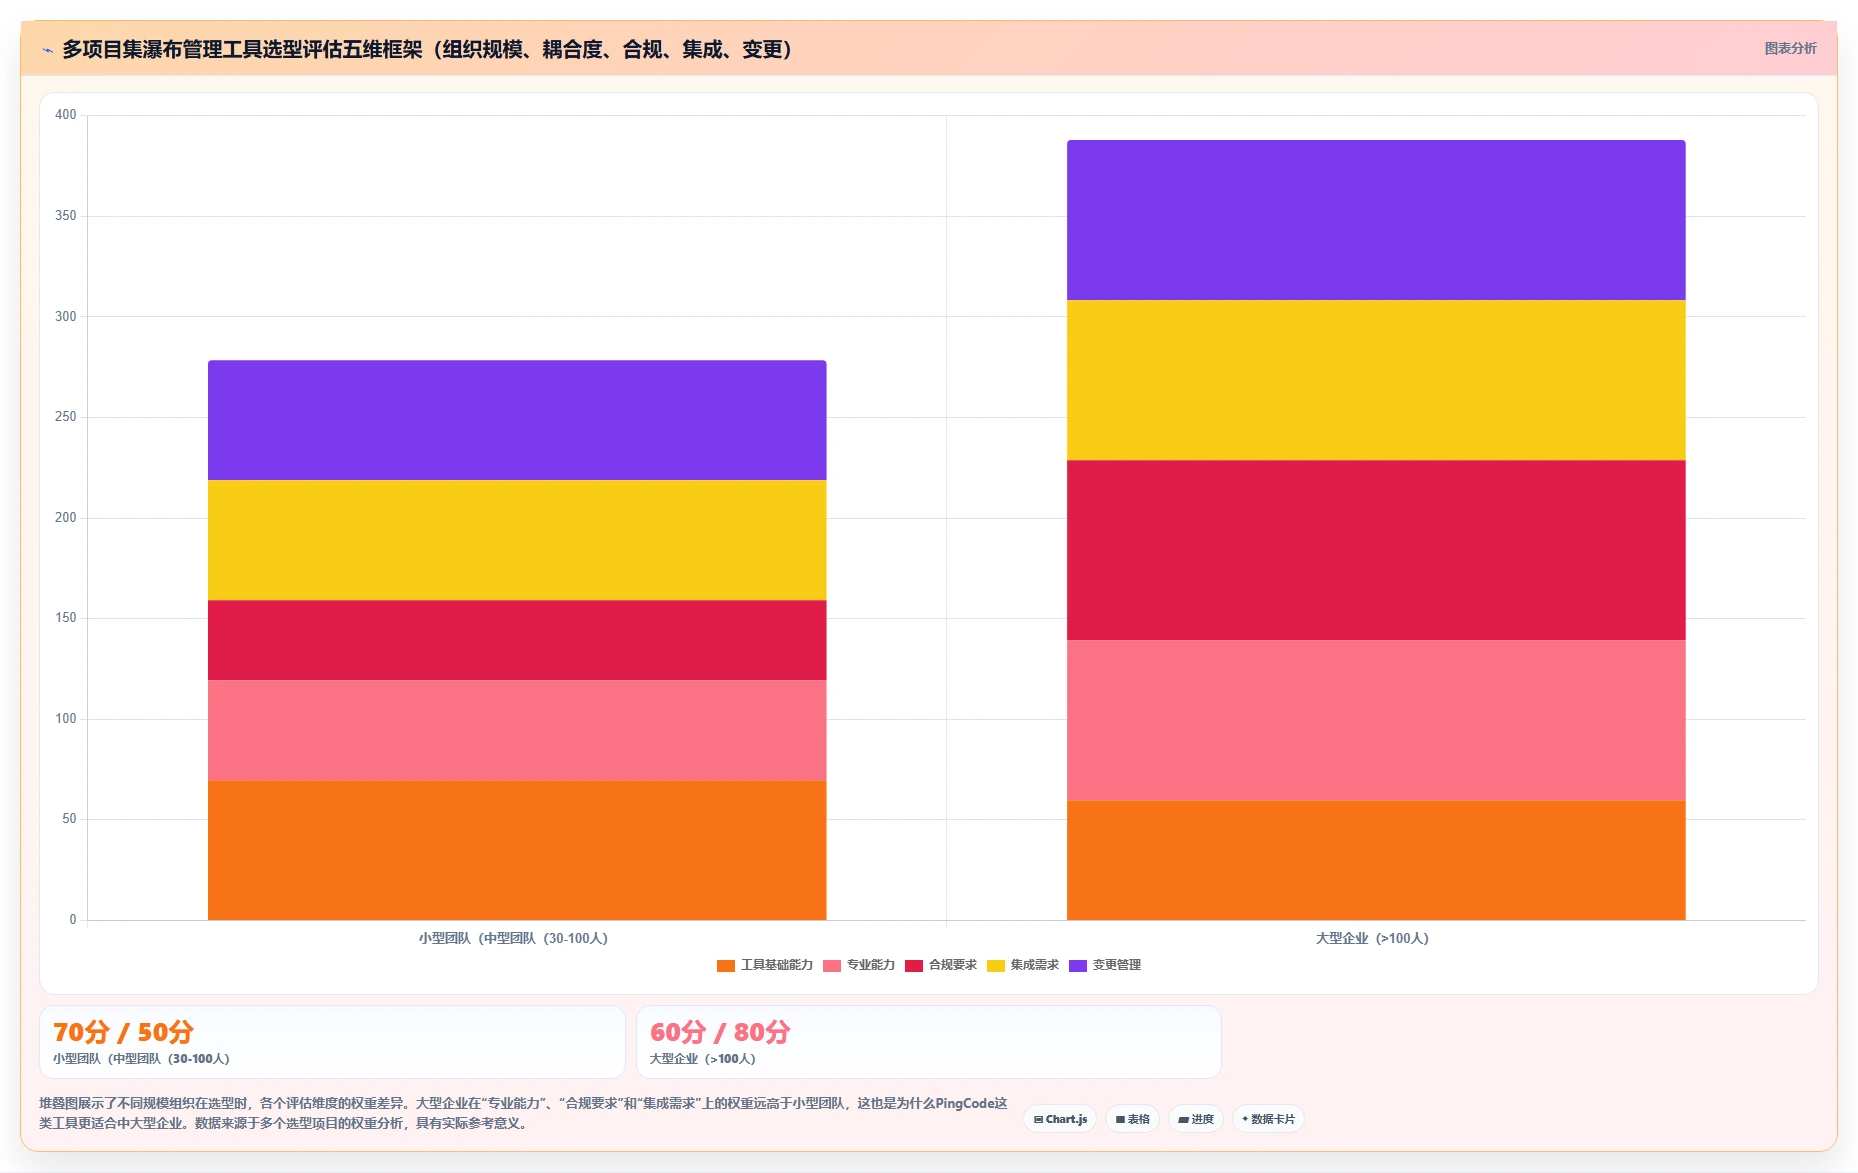Viewport: 1858px width, 1173px height.
Task: Click the small icon before the chart title
Action: click(47, 50)
